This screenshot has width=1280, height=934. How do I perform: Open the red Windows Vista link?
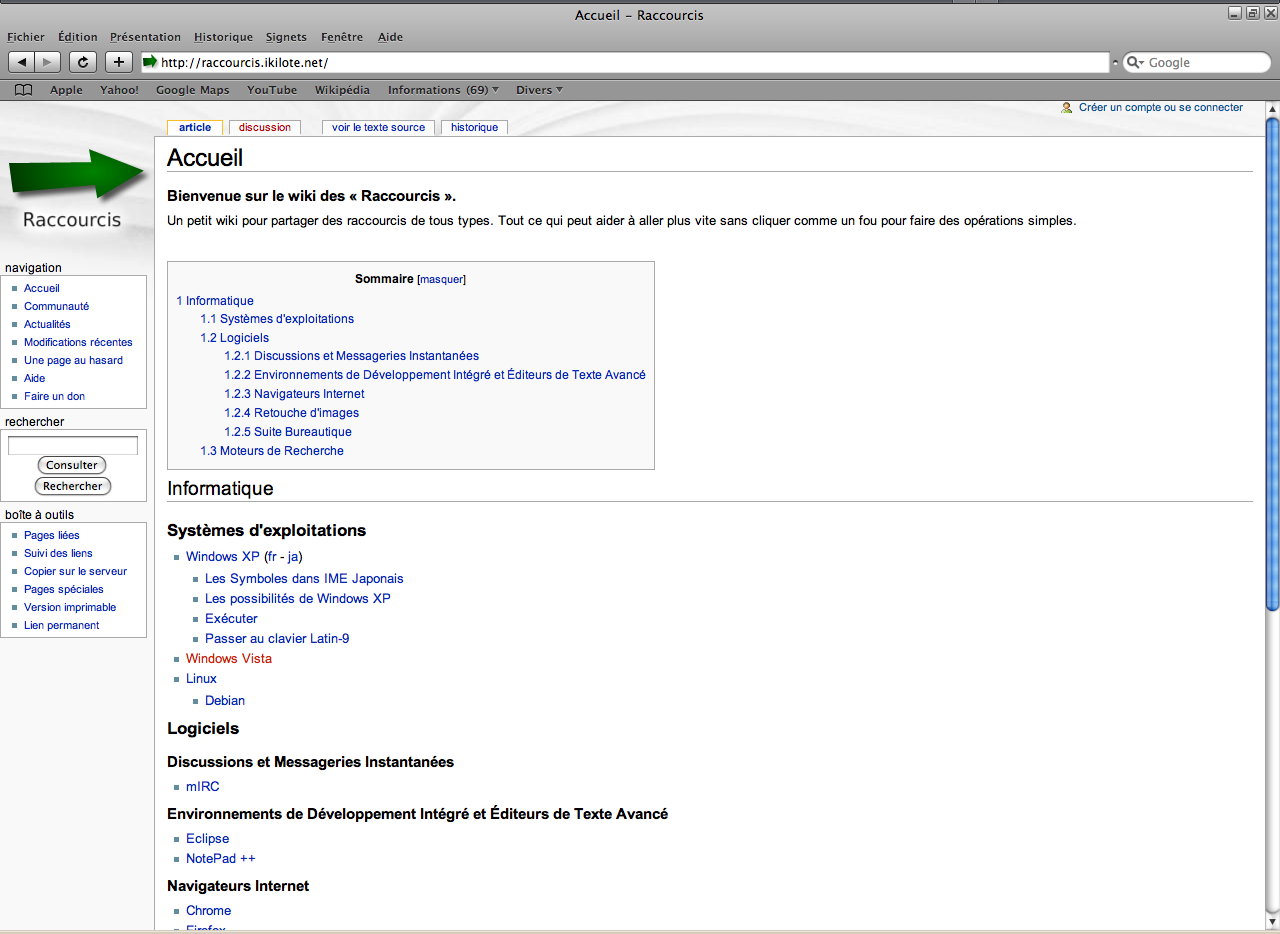click(x=229, y=659)
